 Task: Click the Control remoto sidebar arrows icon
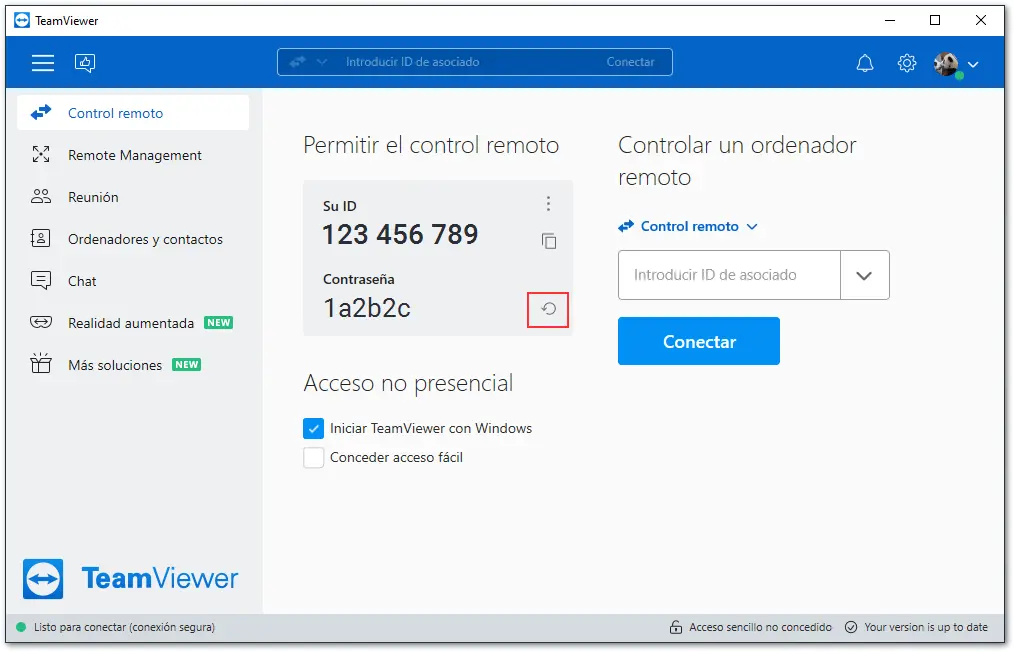click(x=41, y=113)
